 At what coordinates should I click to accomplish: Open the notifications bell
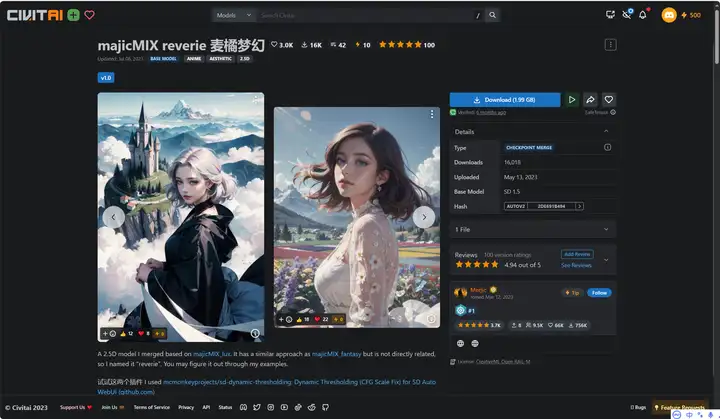pyautogui.click(x=643, y=15)
